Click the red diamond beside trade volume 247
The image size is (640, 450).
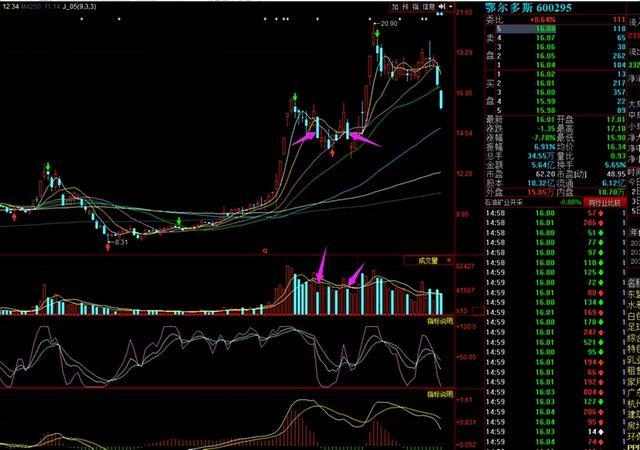(x=600, y=332)
